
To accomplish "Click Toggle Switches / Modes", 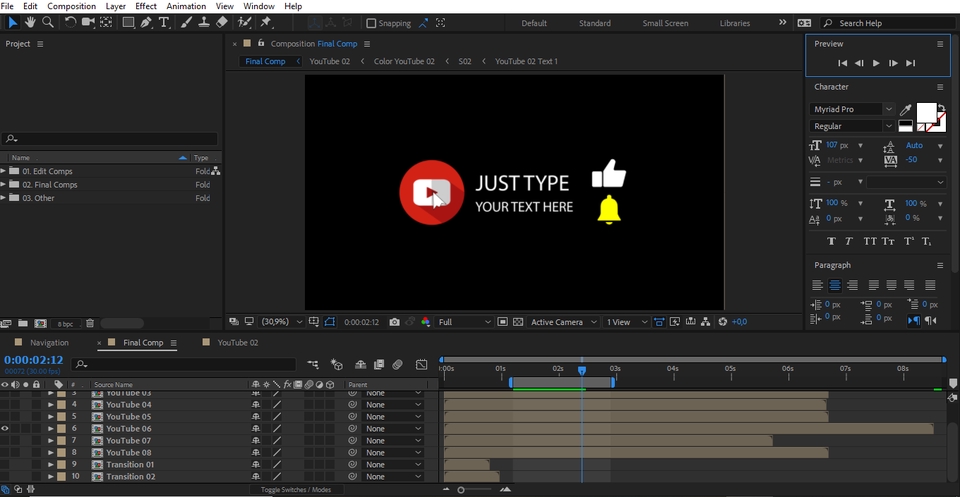I will coord(296,490).
